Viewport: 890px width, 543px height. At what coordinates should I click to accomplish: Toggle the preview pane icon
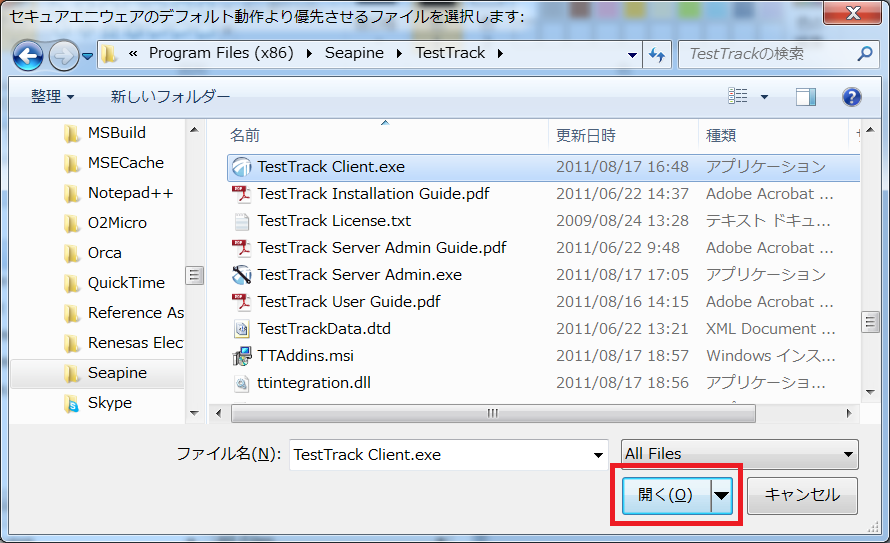click(806, 97)
